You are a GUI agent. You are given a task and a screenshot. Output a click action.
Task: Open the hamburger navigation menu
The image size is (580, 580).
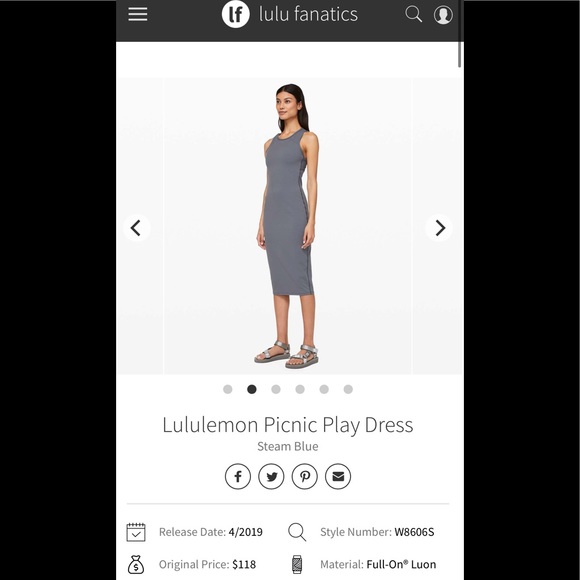(x=138, y=14)
